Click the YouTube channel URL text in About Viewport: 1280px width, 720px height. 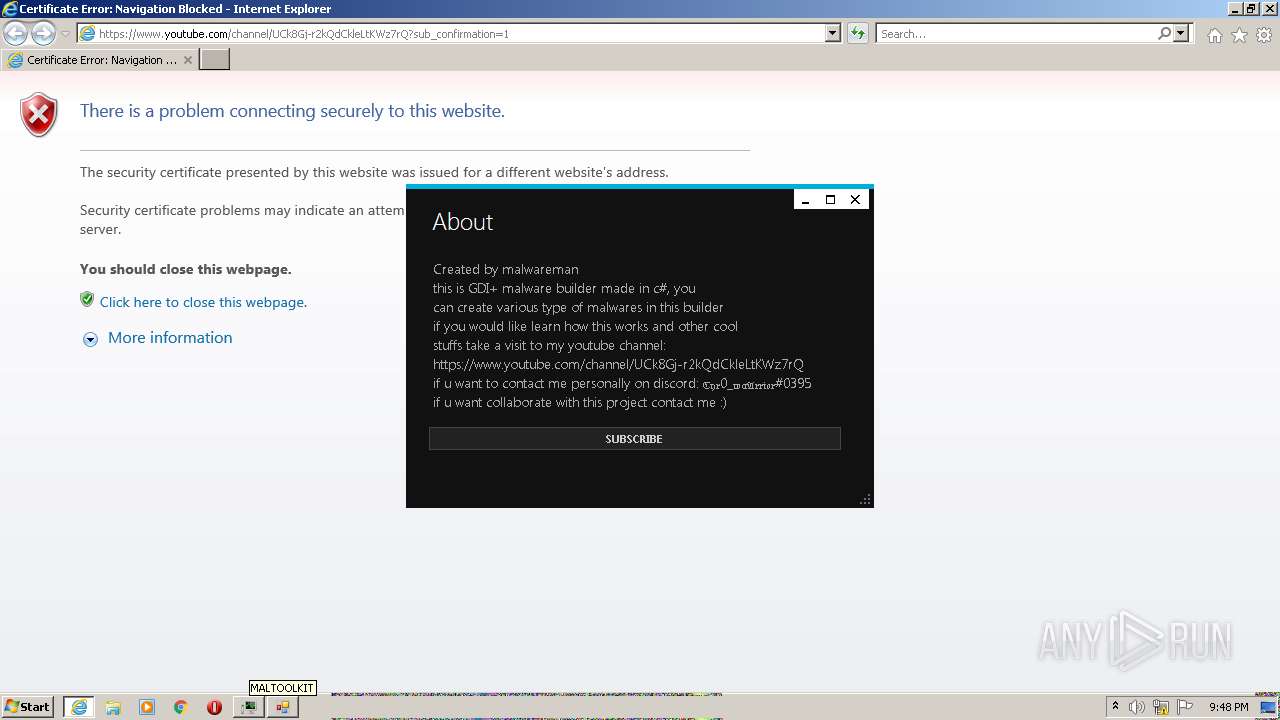(618, 365)
